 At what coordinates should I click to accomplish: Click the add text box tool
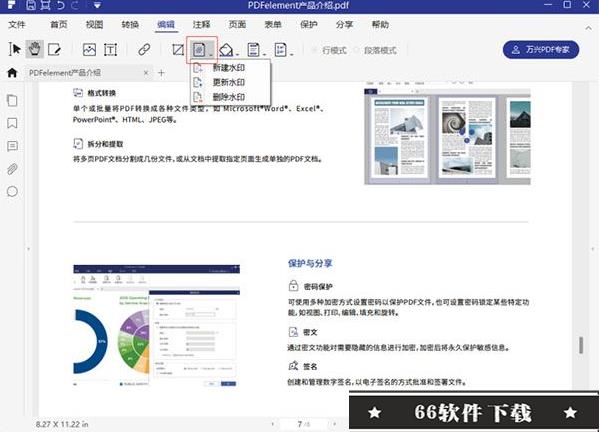tap(110, 50)
